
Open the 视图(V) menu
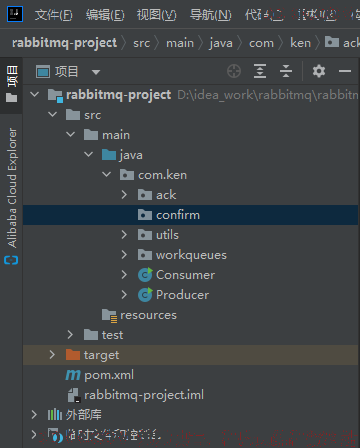pos(156,15)
